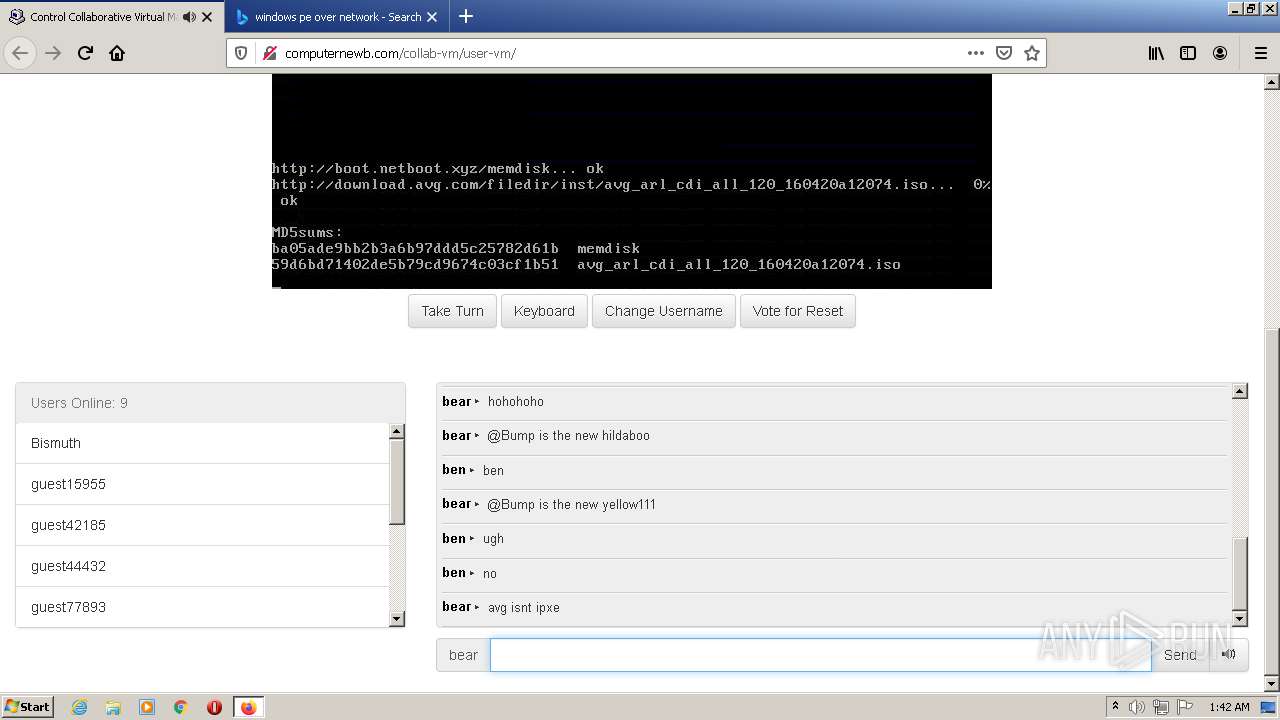This screenshot has height=720, width=1280.
Task: Focus the chat message input box
Action: coord(820,655)
